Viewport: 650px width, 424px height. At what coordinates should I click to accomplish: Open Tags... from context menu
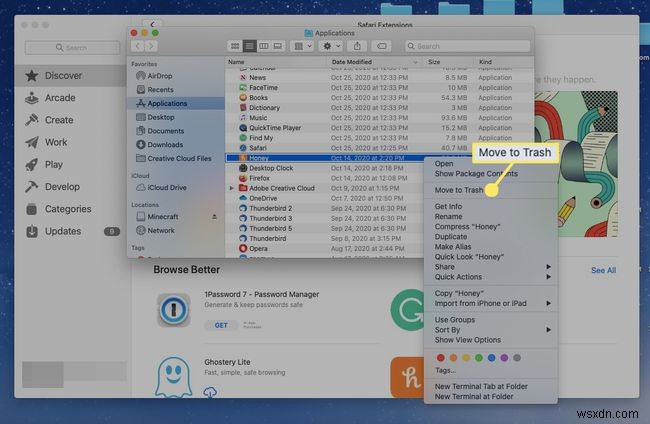pyautogui.click(x=445, y=370)
